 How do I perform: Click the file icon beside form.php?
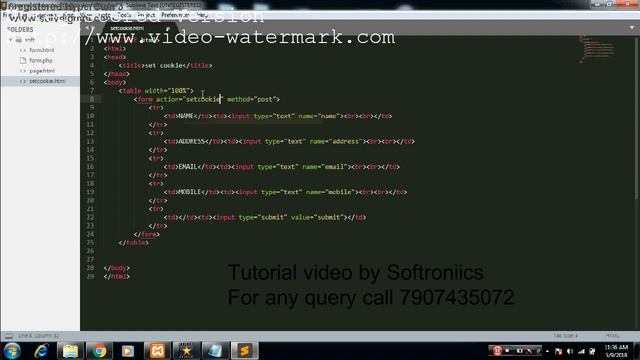[x=23, y=60]
